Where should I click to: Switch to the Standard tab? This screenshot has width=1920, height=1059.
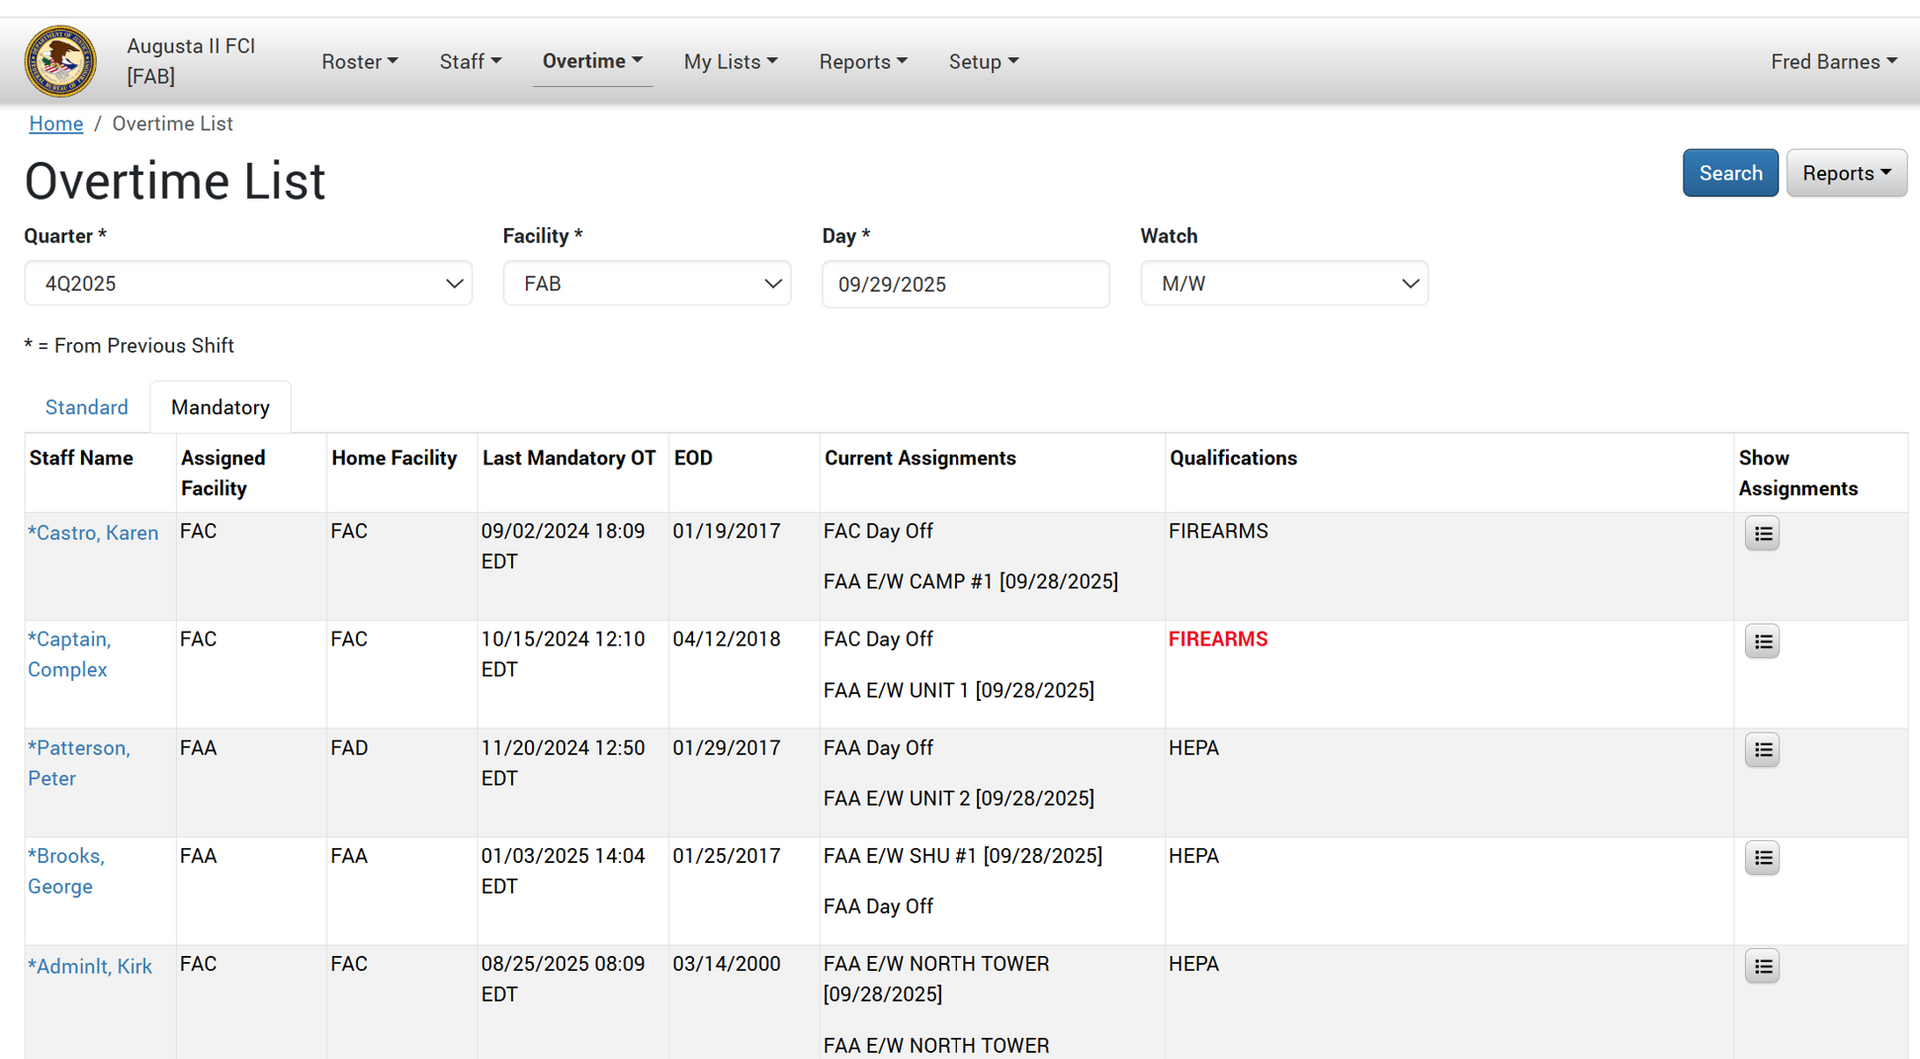(87, 407)
